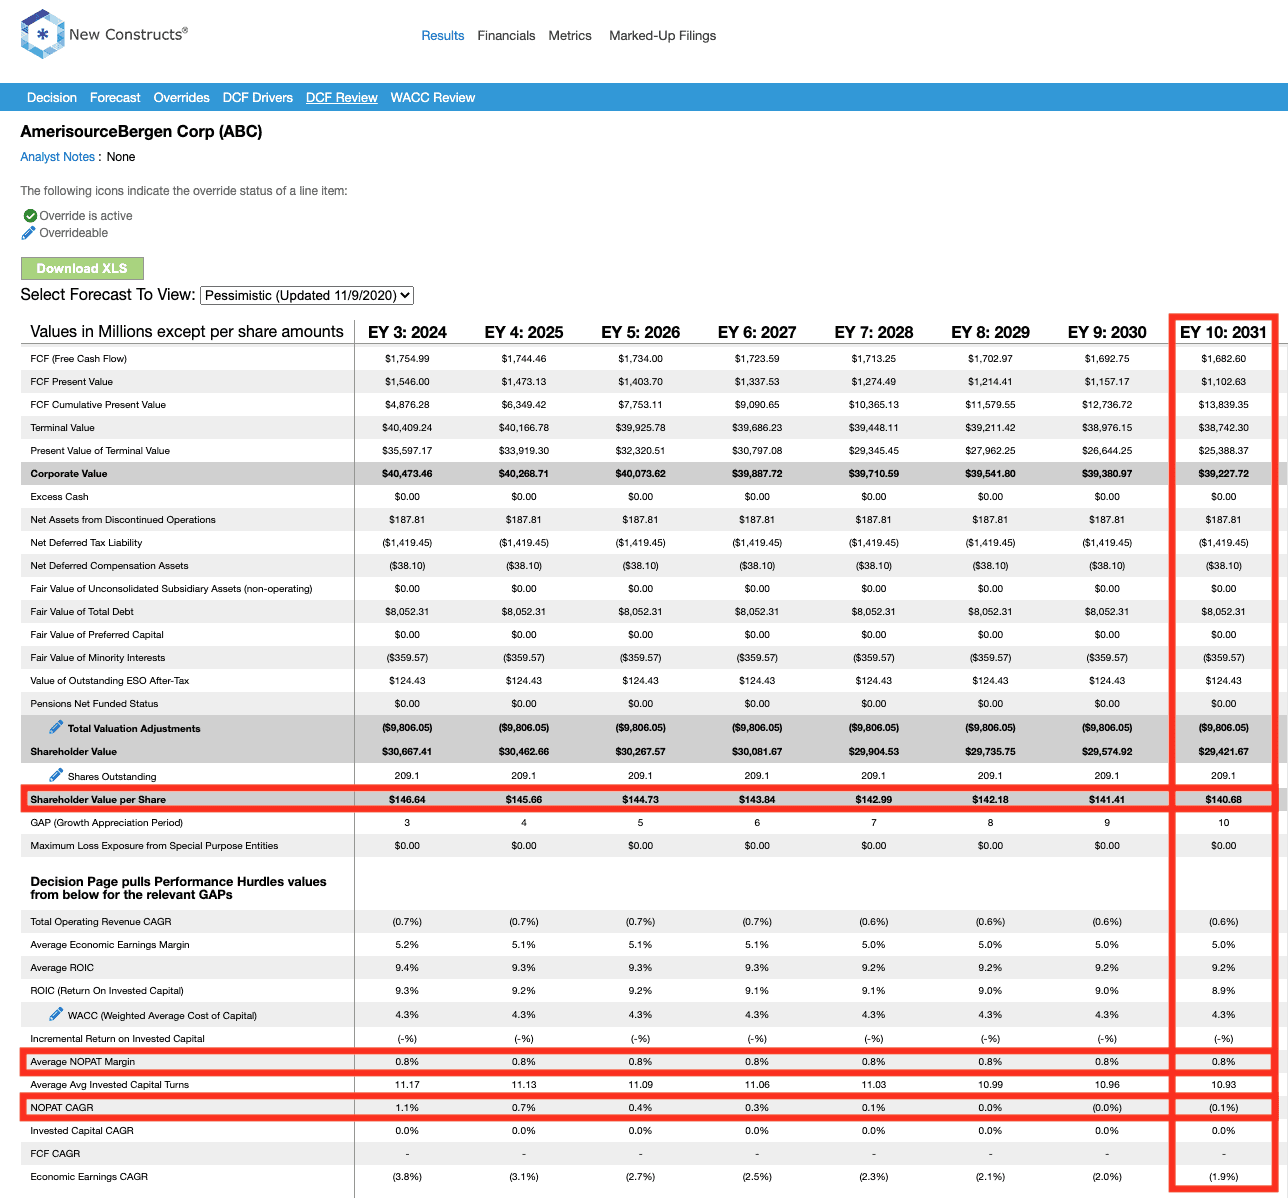Click the EY 4: 2025 column header
The width and height of the screenshot is (1288, 1198).
pyautogui.click(x=524, y=332)
